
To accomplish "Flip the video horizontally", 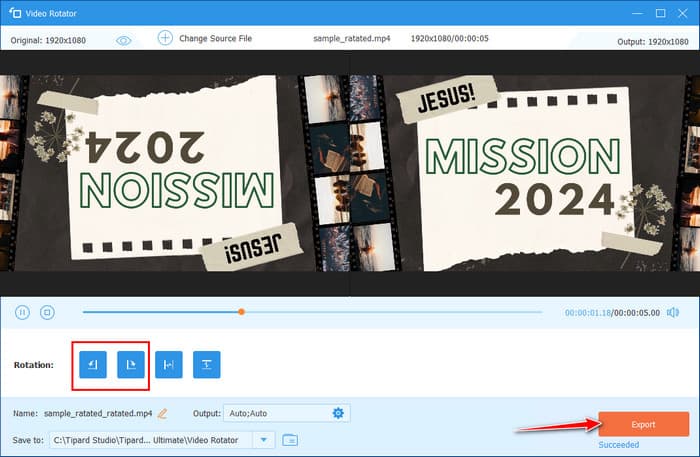I will click(169, 365).
